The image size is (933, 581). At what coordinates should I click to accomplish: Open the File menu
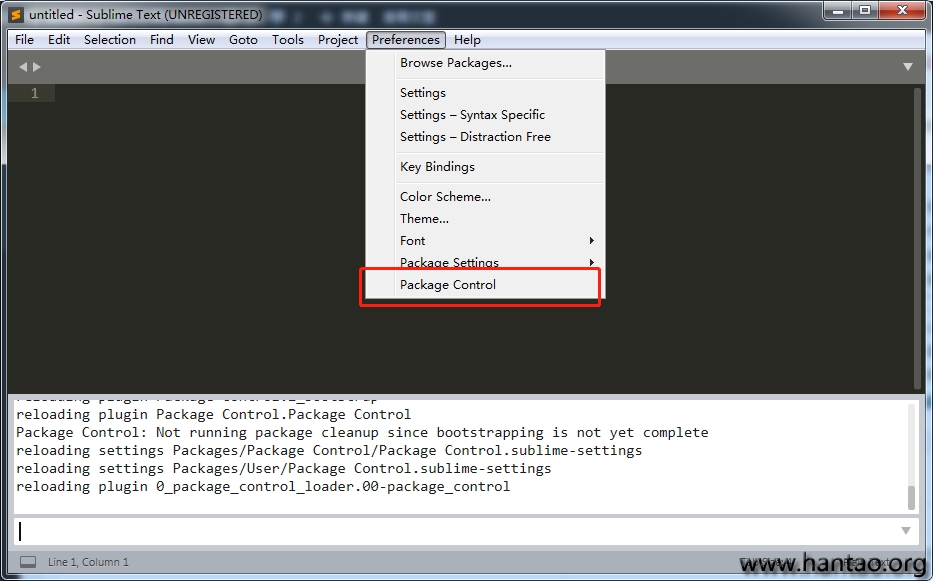click(x=25, y=40)
